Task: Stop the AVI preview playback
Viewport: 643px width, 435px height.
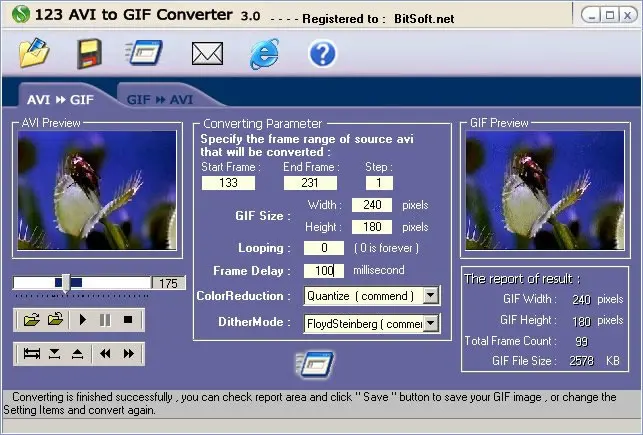Action: [127, 320]
